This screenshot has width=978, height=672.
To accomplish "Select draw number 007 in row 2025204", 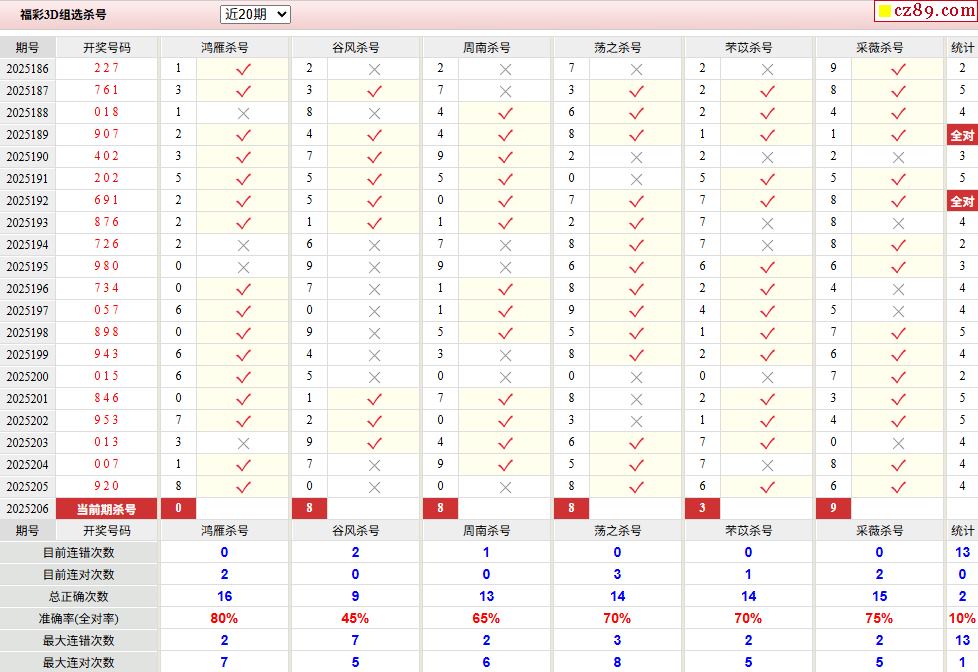I will [x=107, y=464].
